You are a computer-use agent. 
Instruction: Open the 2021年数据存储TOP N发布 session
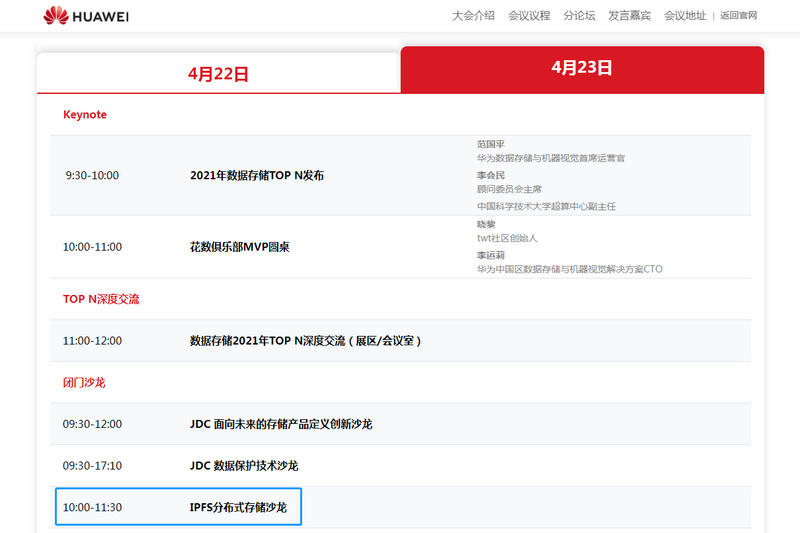pyautogui.click(x=257, y=175)
